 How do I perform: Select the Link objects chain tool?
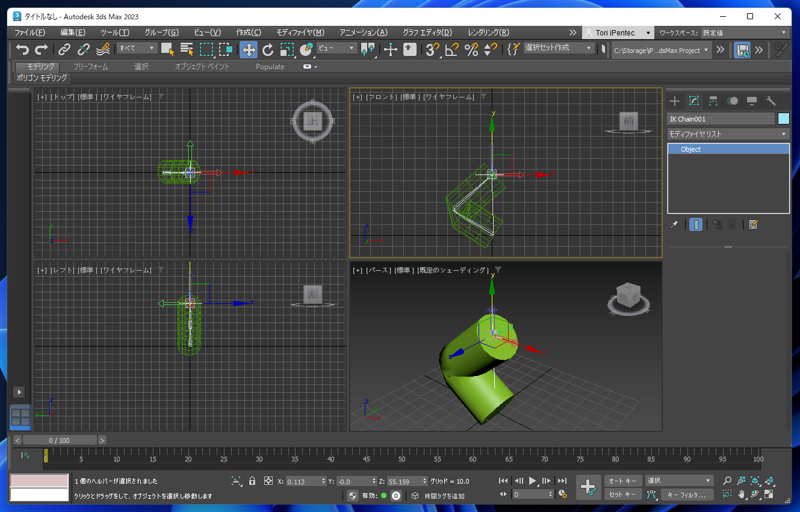pyautogui.click(x=64, y=49)
